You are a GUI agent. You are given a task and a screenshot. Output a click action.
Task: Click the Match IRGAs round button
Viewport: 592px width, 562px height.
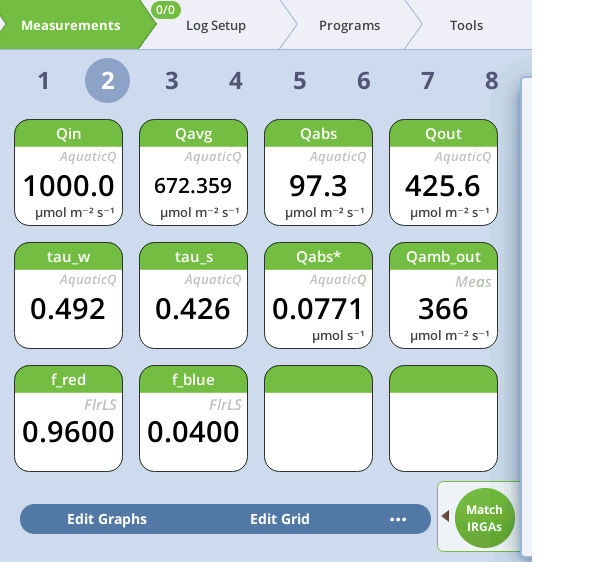[484, 518]
